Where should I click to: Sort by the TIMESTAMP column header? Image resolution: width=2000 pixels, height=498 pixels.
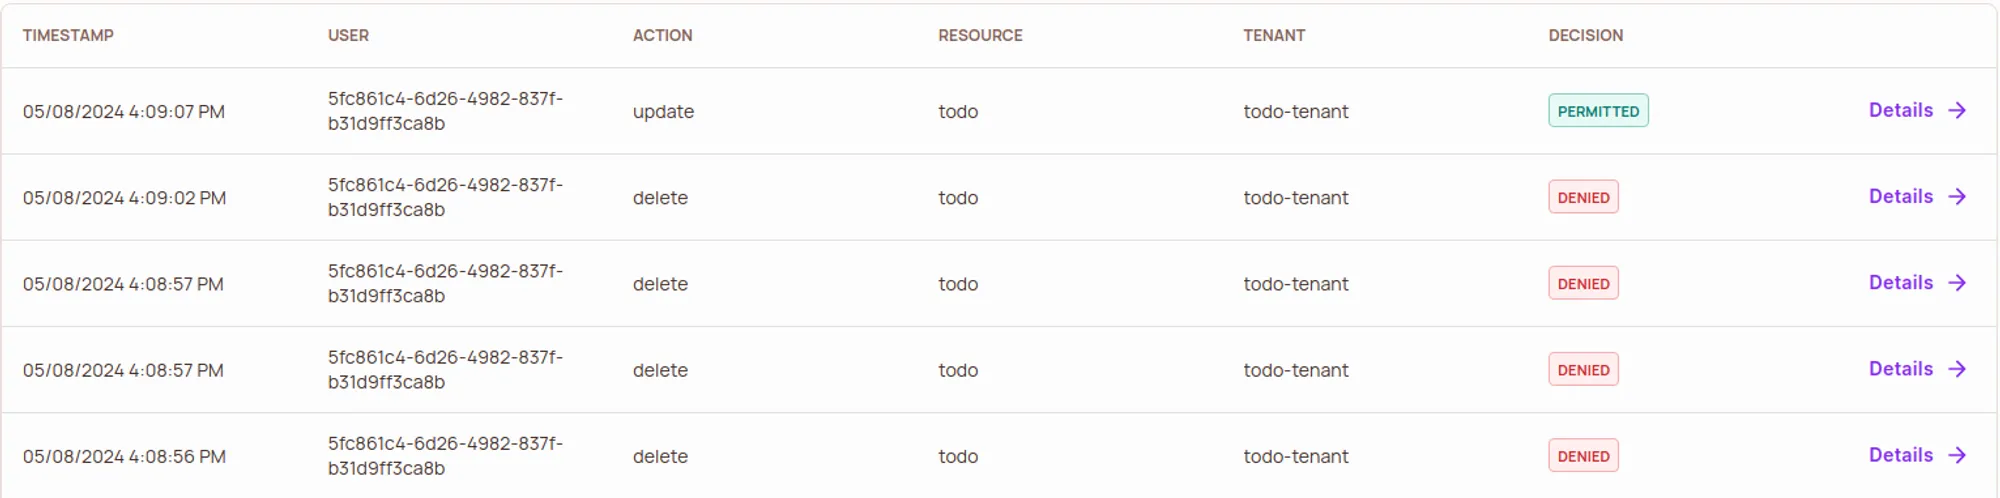pos(68,36)
